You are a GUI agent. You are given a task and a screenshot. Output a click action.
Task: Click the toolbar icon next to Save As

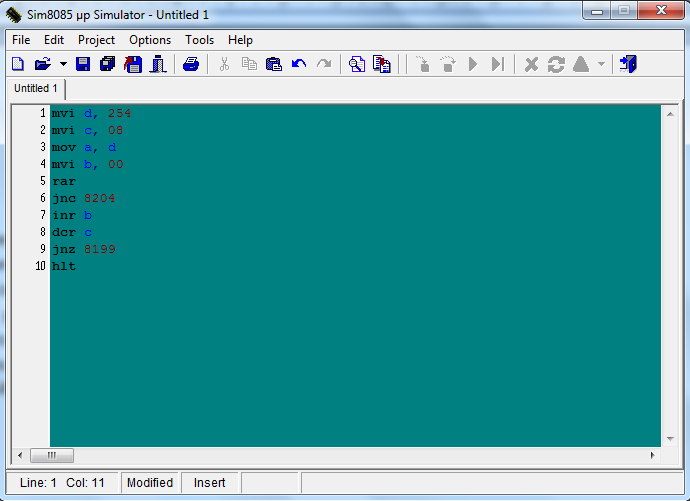click(158, 64)
